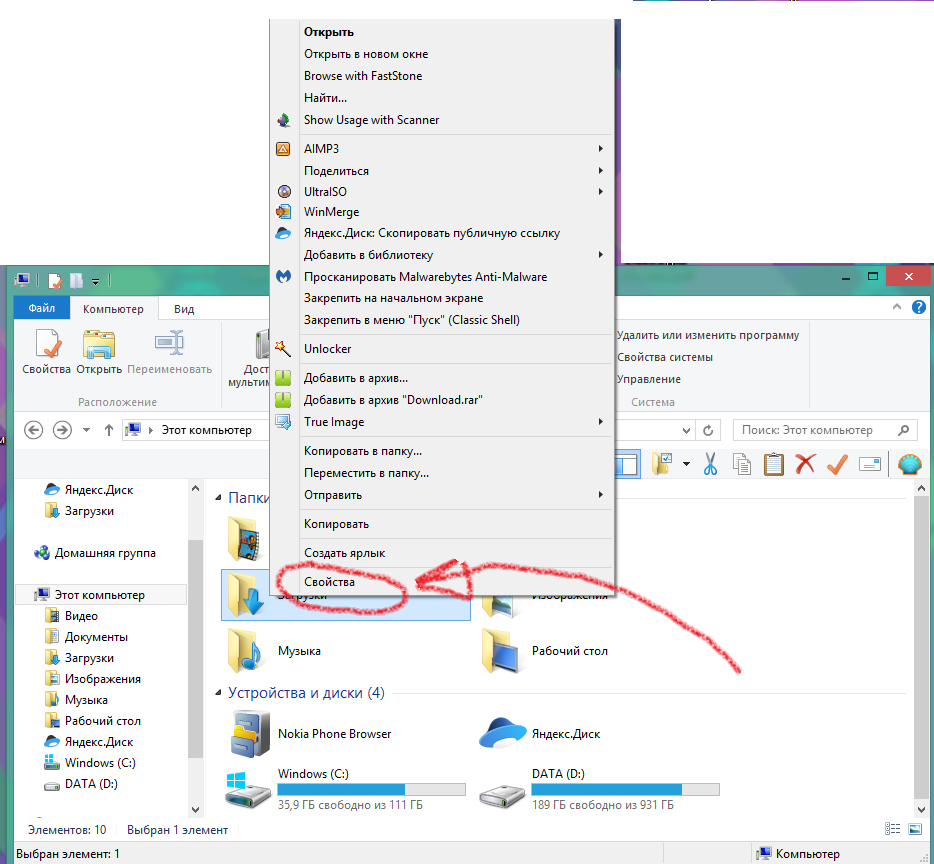Expand the Отправить submenu

tap(600, 495)
